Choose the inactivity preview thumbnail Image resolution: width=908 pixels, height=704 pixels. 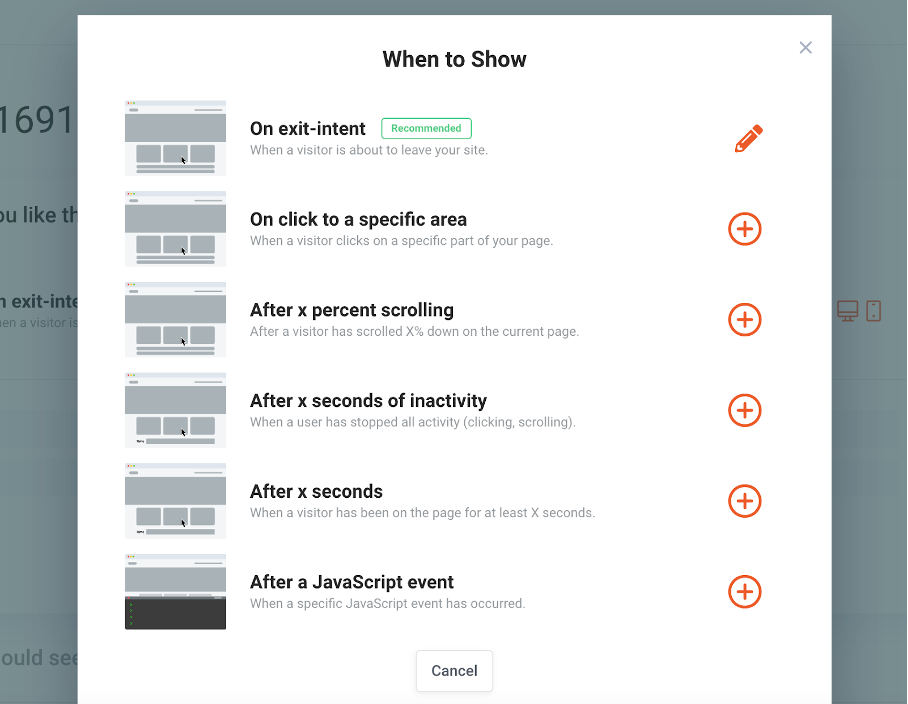pyautogui.click(x=175, y=410)
